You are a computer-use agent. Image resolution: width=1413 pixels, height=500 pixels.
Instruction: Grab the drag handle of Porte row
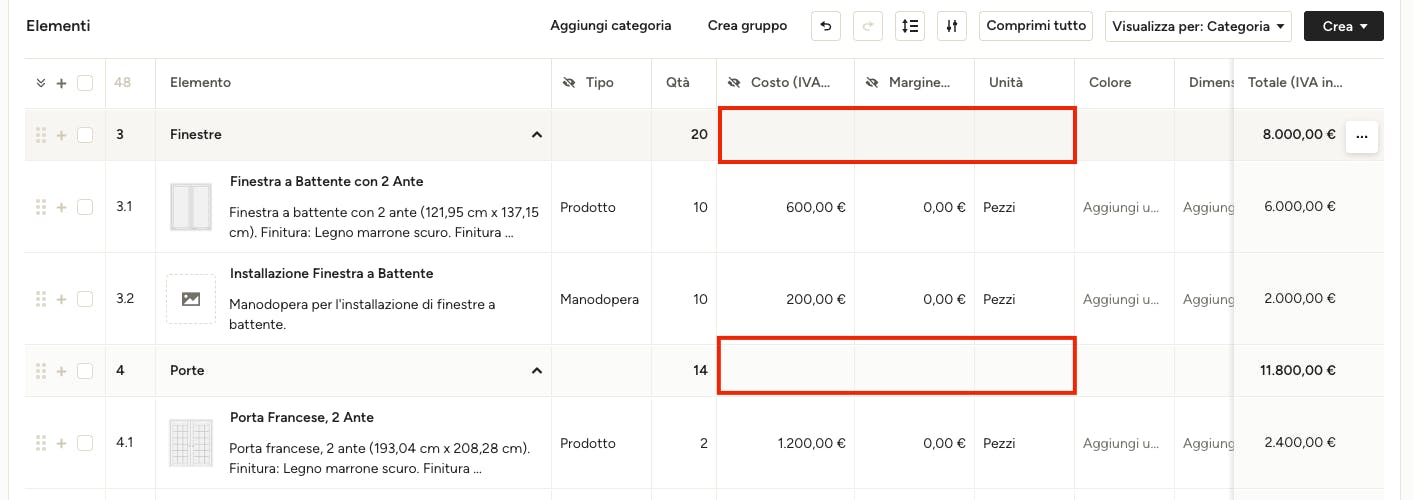click(x=41, y=371)
